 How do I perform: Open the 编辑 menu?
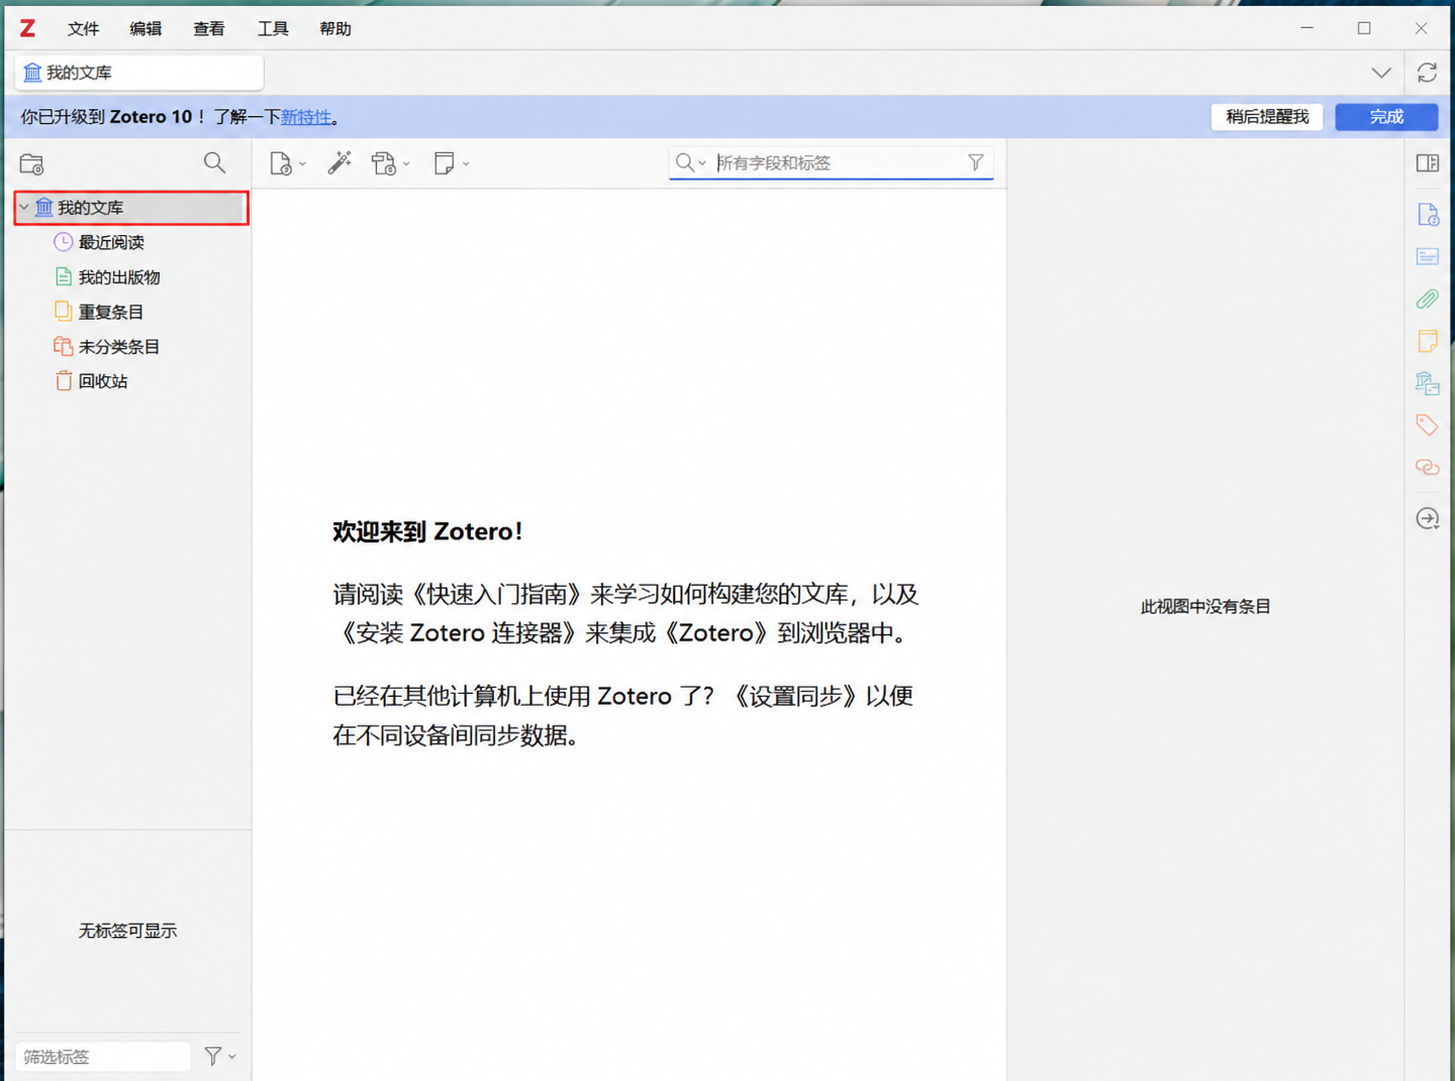pos(146,29)
